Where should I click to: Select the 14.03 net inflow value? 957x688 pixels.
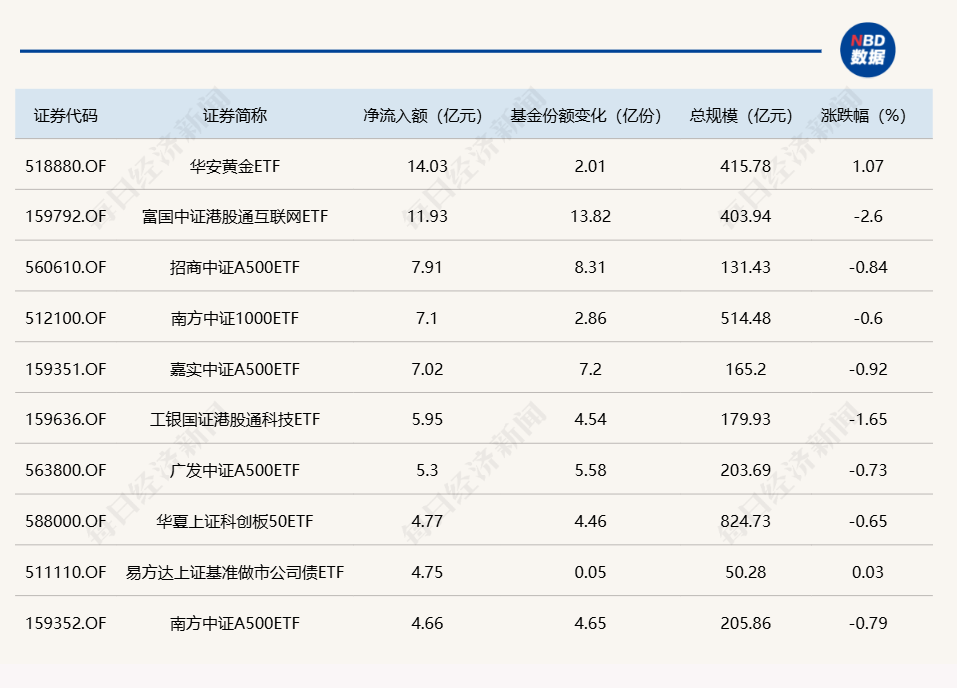click(427, 166)
